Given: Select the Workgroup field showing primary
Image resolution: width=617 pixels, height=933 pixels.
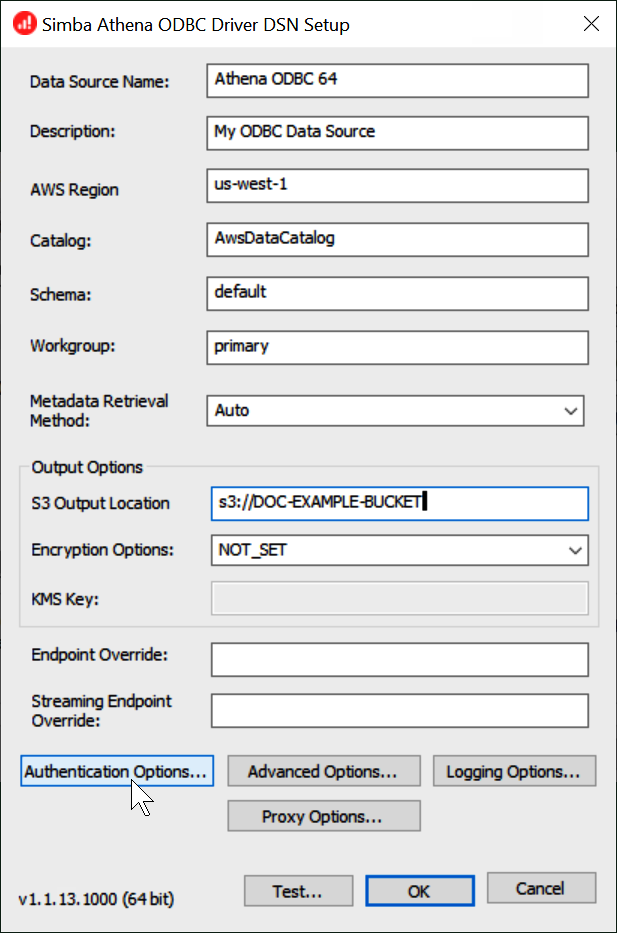Looking at the screenshot, I should point(396,347).
